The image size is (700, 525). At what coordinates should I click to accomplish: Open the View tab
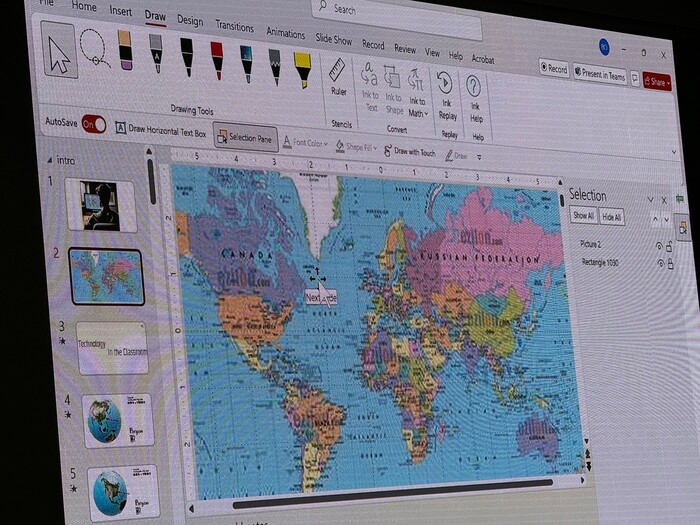[432, 52]
